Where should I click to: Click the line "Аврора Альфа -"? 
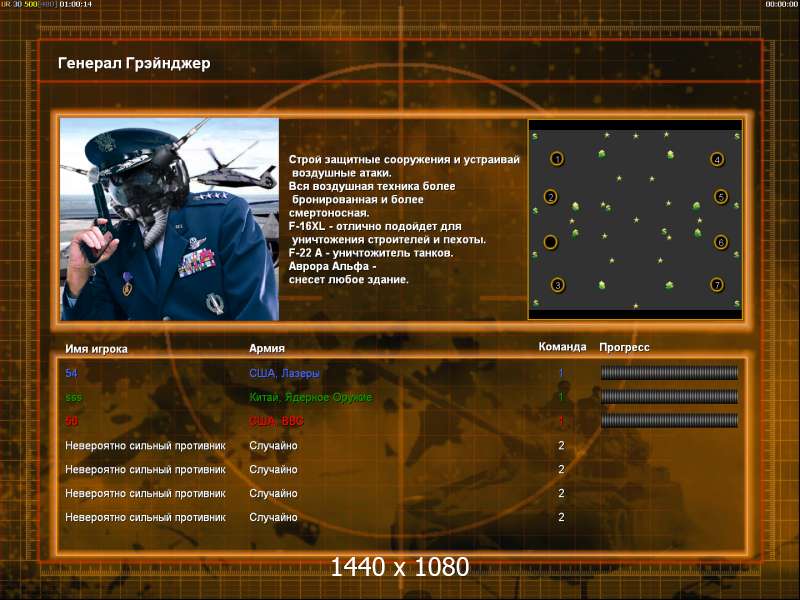[333, 266]
